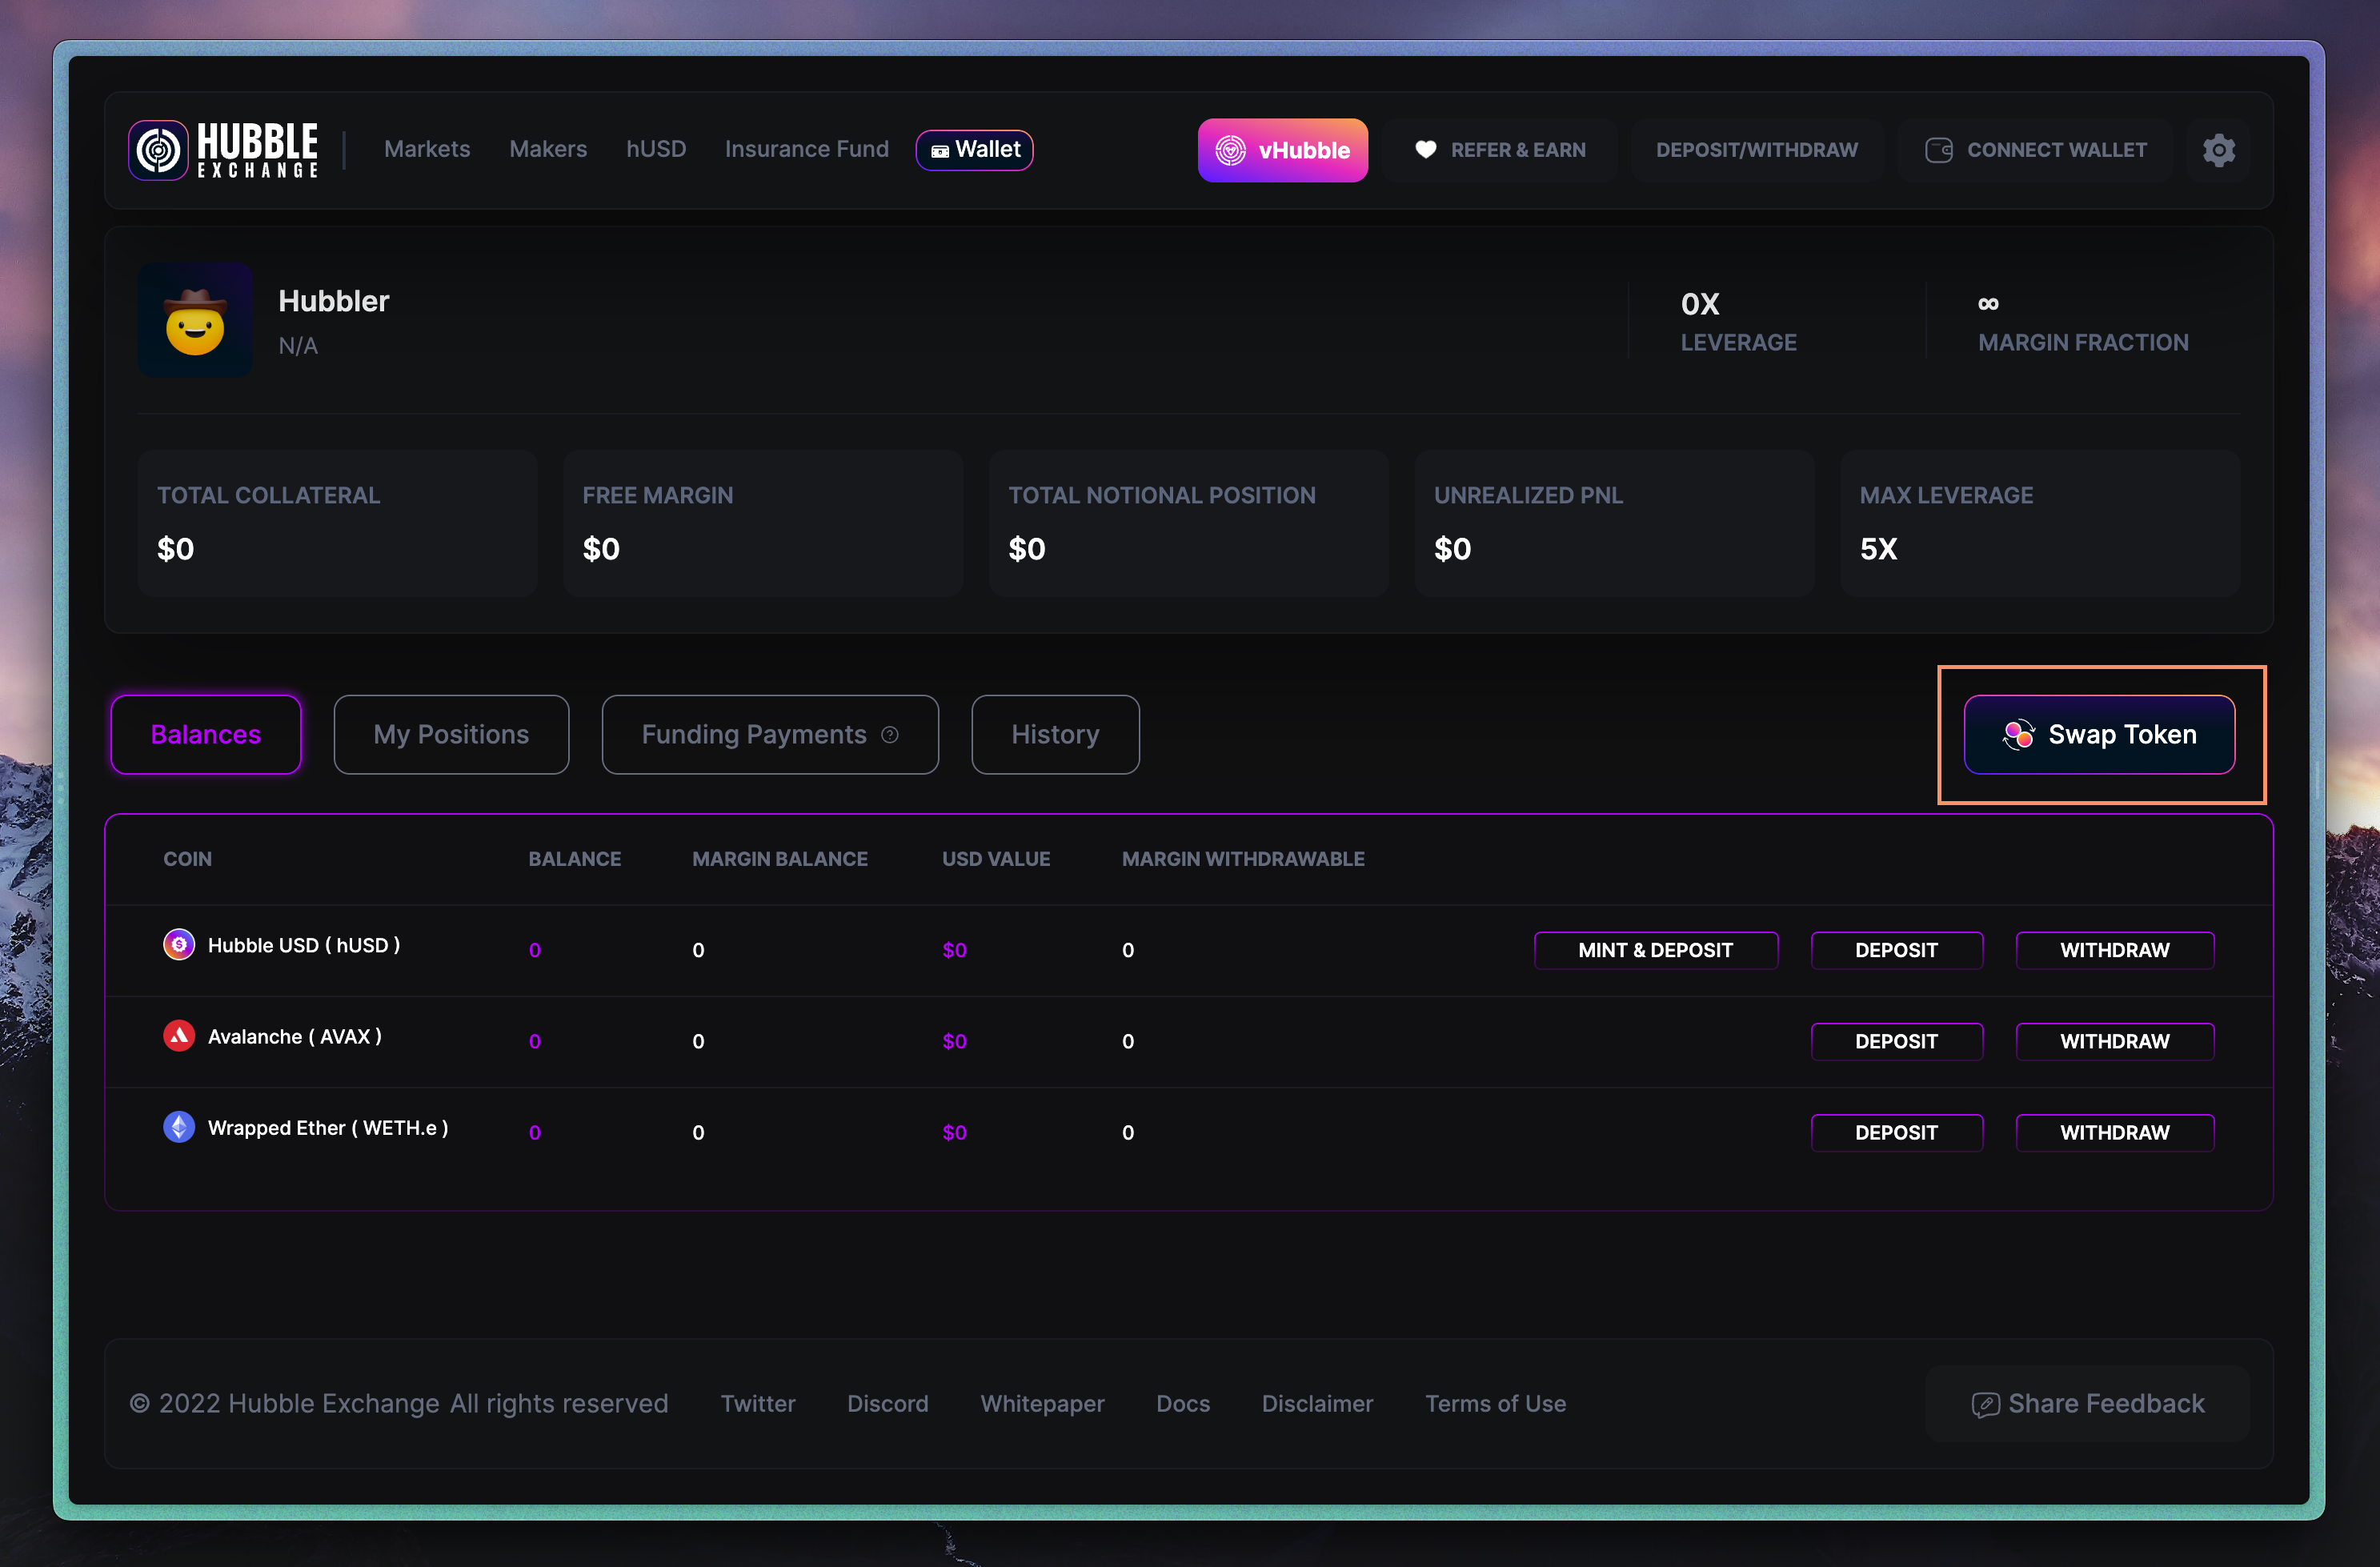Click the COIN column header
This screenshot has height=1567, width=2380.
[187, 859]
